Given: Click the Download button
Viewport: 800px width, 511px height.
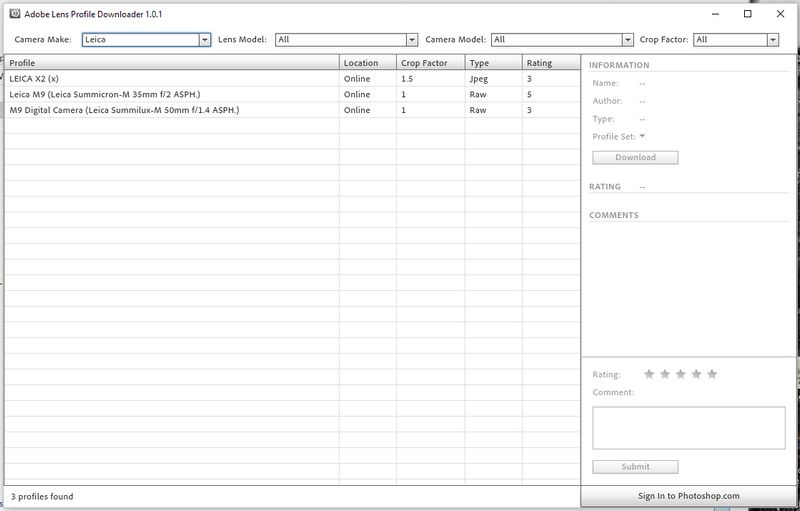Looking at the screenshot, I should point(635,158).
